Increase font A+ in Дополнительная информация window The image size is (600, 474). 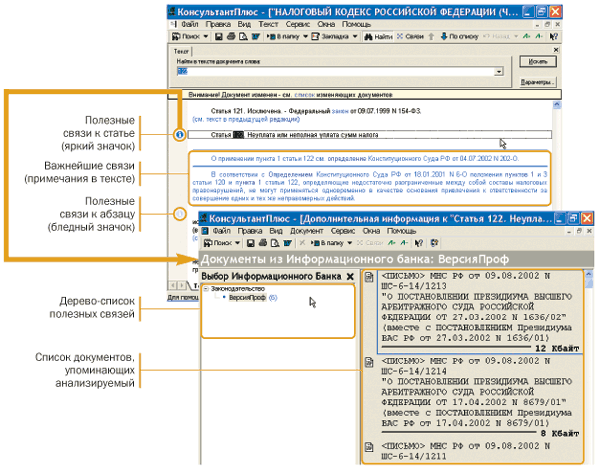391,243
